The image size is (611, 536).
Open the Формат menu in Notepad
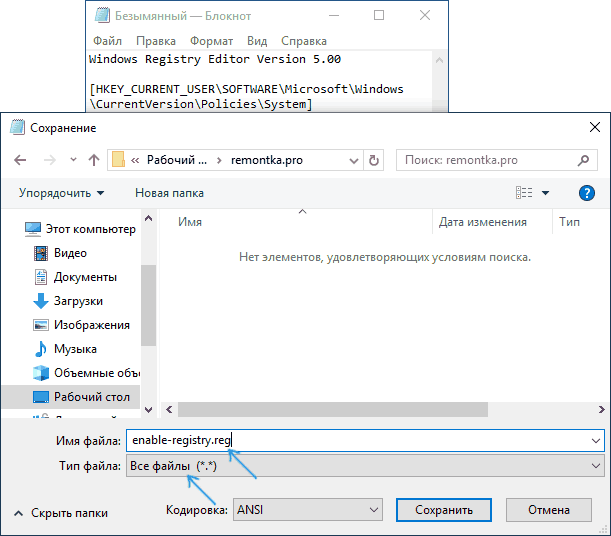coord(212,41)
